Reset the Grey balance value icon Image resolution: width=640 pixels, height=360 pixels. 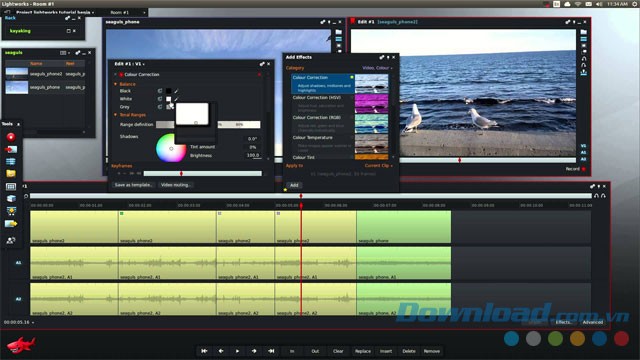(x=160, y=107)
